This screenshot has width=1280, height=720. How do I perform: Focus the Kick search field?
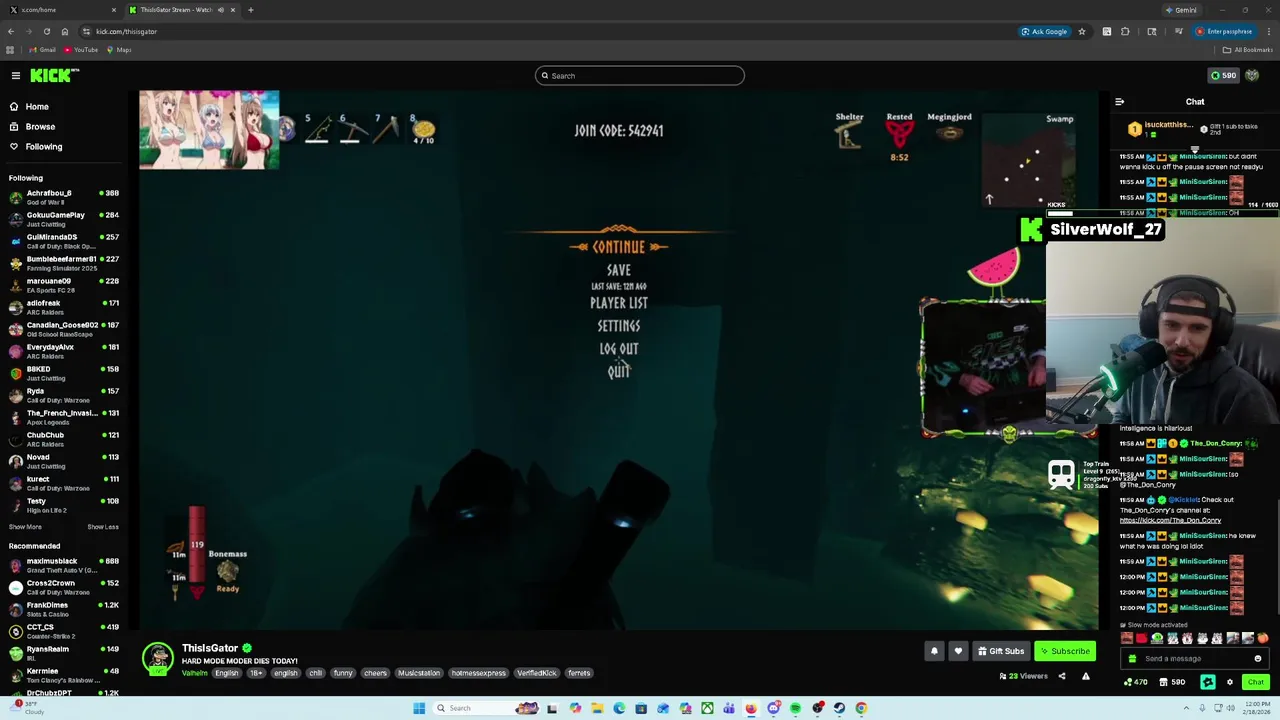coord(640,75)
